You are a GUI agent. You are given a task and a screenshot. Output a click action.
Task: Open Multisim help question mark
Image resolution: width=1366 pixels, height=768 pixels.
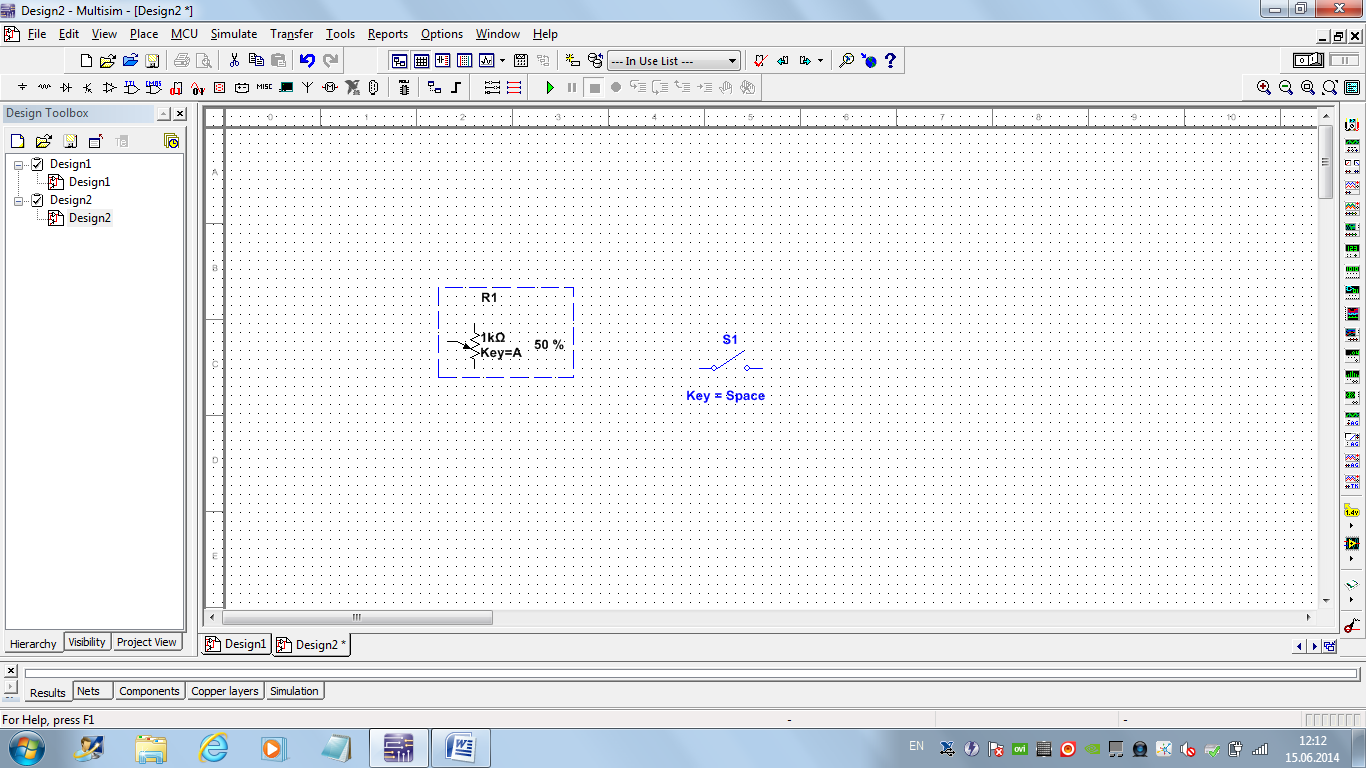(x=890, y=61)
